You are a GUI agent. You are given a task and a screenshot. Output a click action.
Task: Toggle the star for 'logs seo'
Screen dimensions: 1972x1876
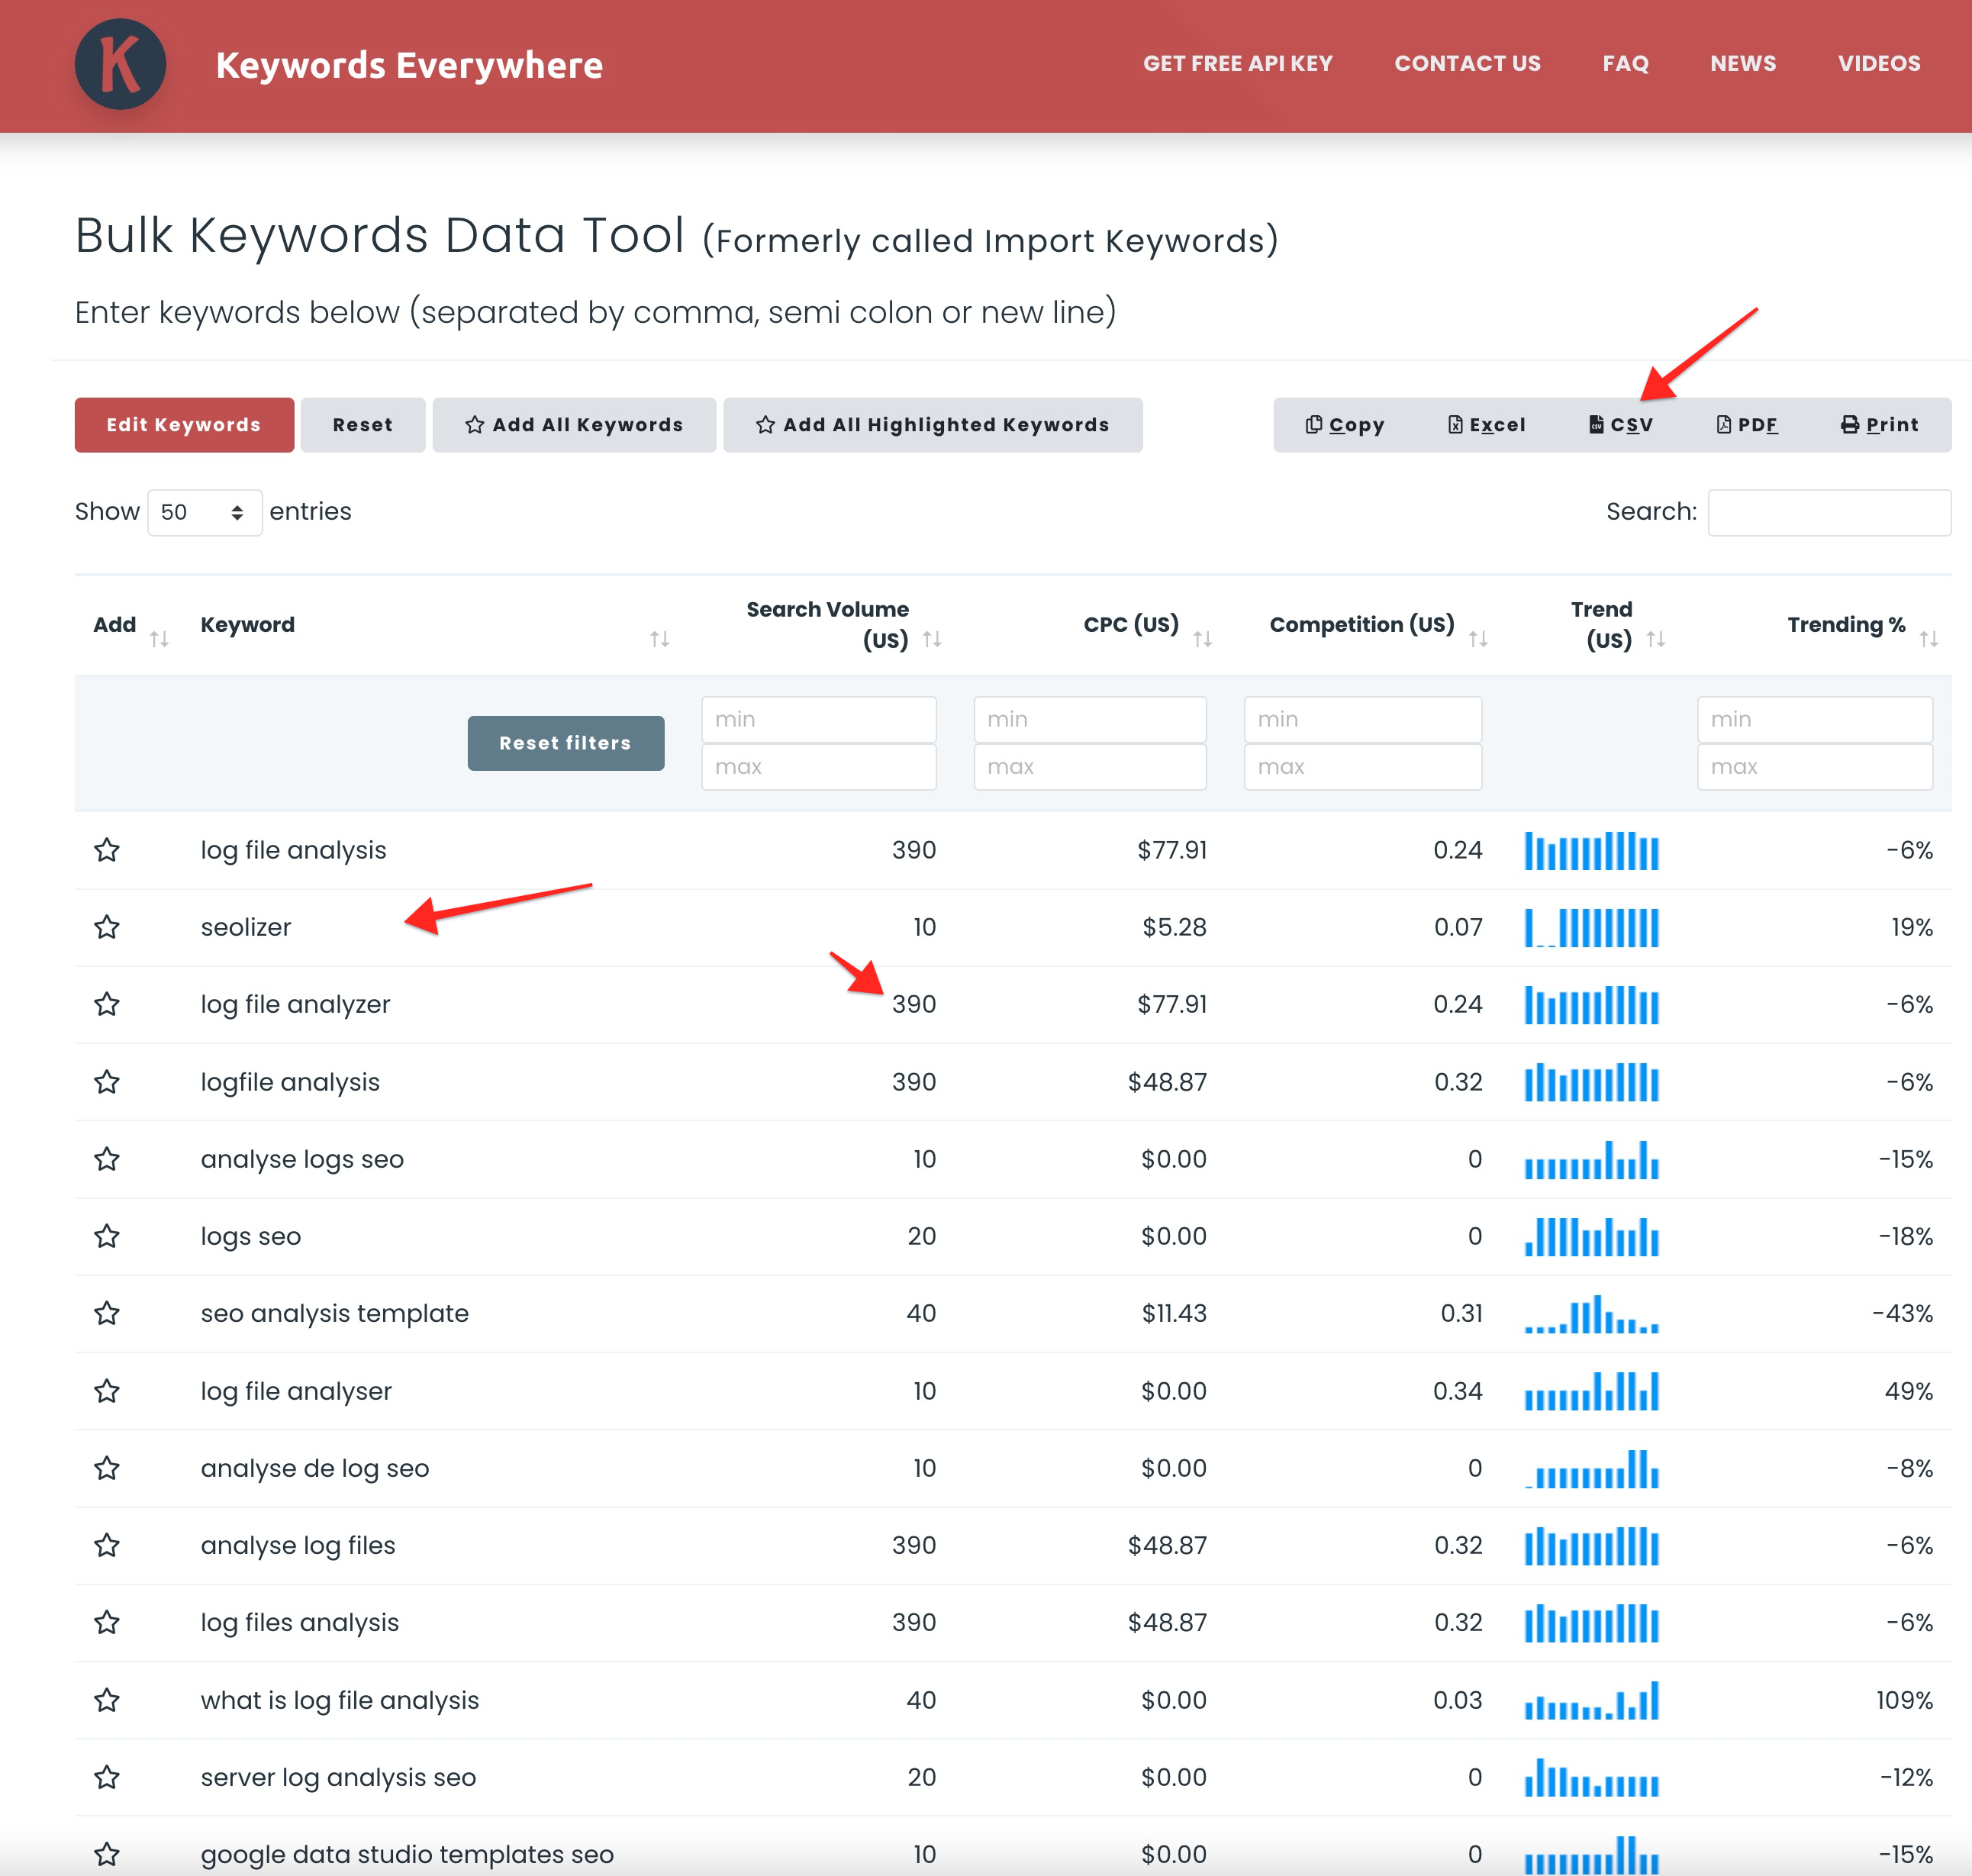tap(107, 1236)
